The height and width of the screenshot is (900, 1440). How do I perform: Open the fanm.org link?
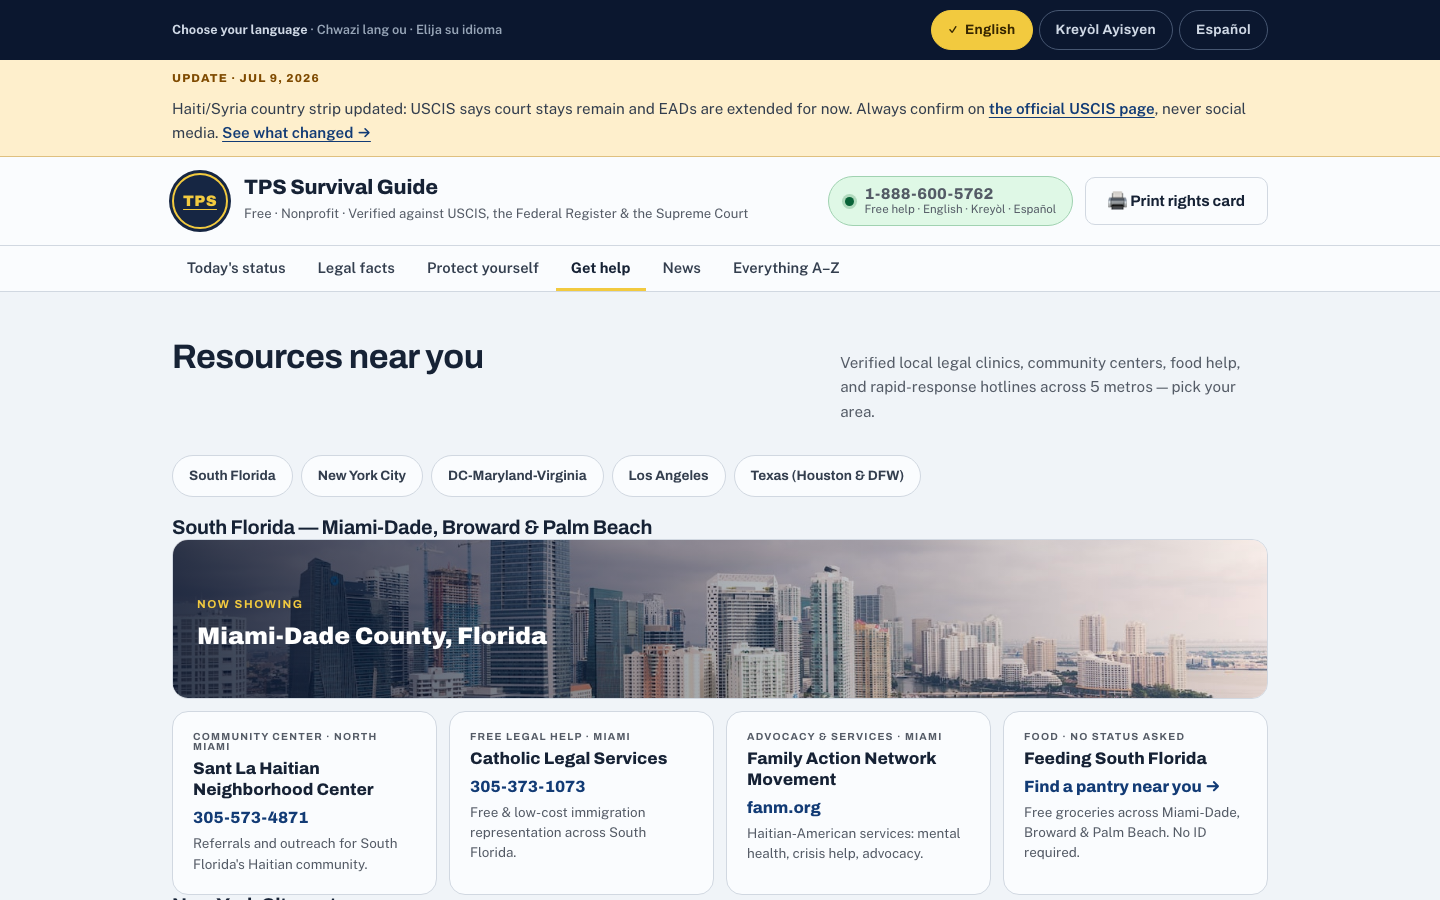[x=784, y=808]
